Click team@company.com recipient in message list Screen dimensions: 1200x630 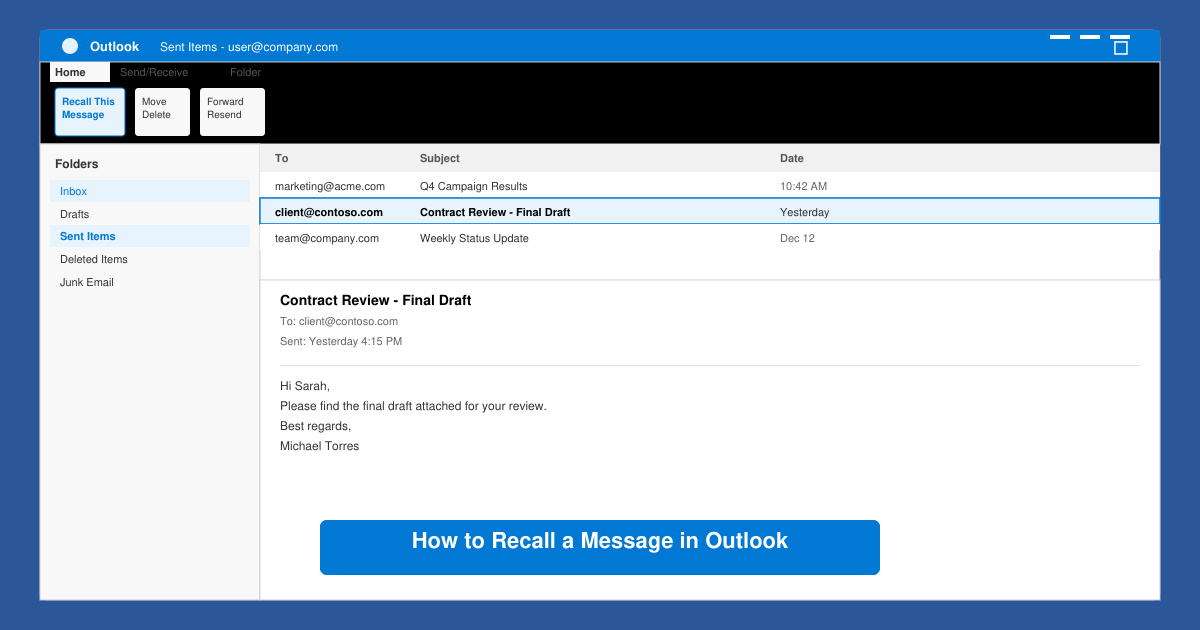327,238
